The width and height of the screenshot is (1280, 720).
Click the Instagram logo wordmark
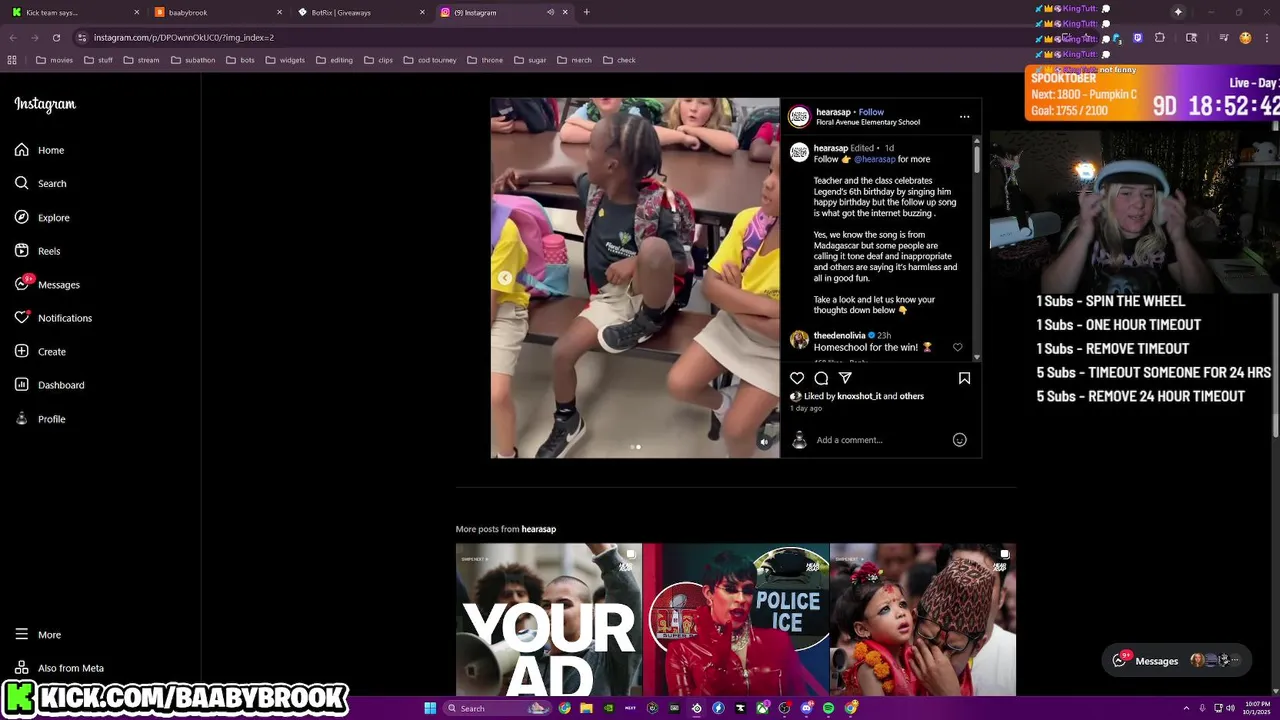pyautogui.click(x=45, y=104)
